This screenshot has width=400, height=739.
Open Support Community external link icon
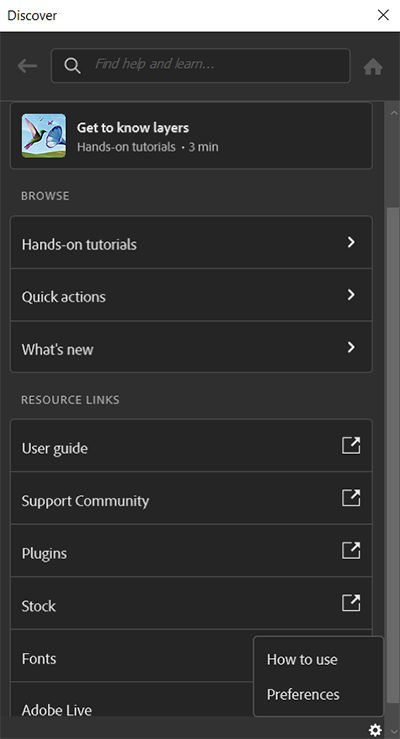point(351,498)
